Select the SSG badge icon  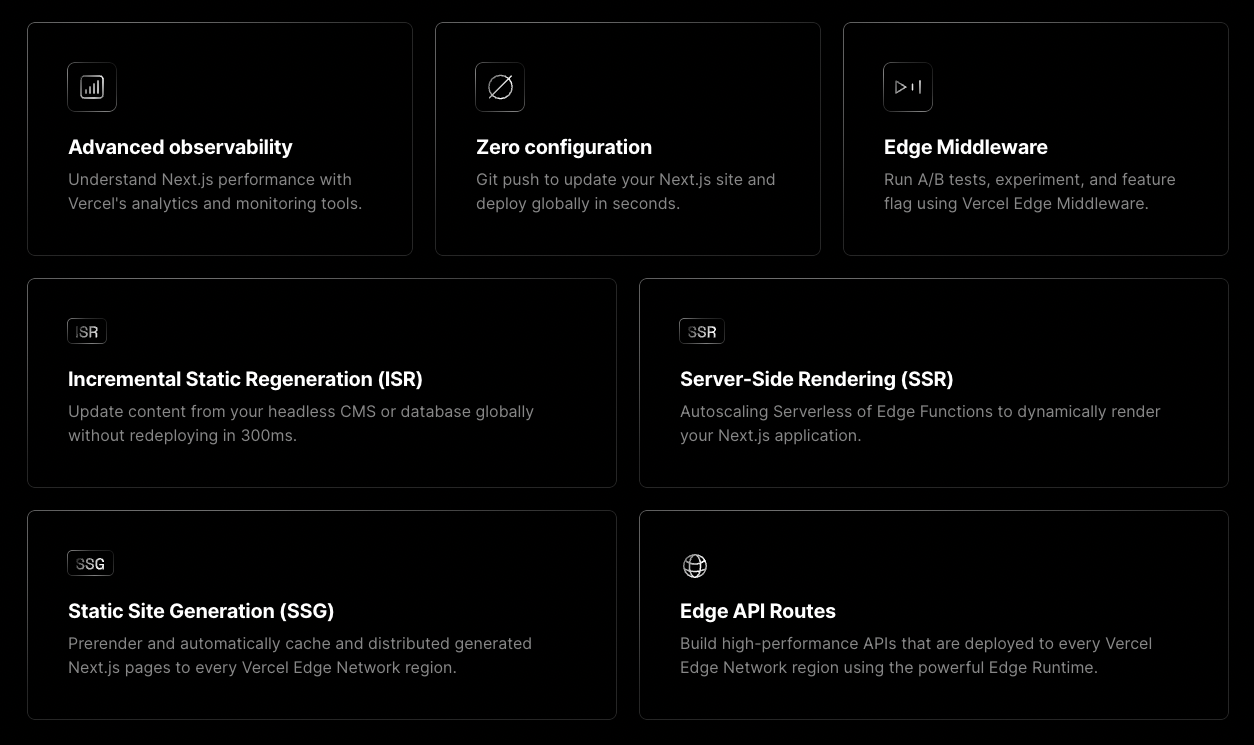click(90, 563)
